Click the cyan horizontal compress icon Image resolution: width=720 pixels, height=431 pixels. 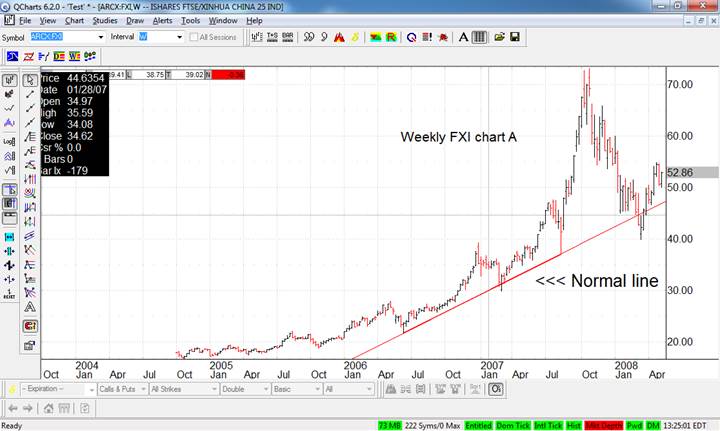click(x=9, y=237)
